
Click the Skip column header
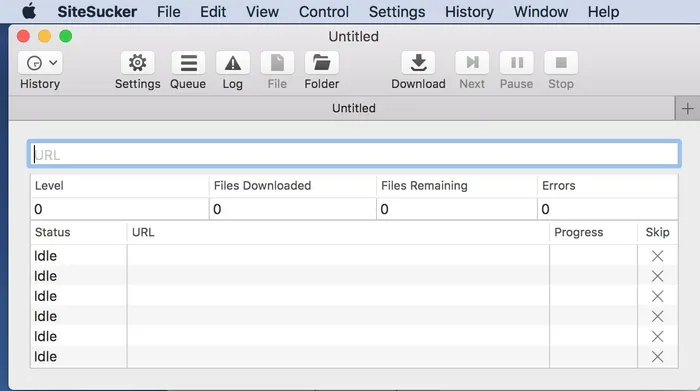coord(657,232)
